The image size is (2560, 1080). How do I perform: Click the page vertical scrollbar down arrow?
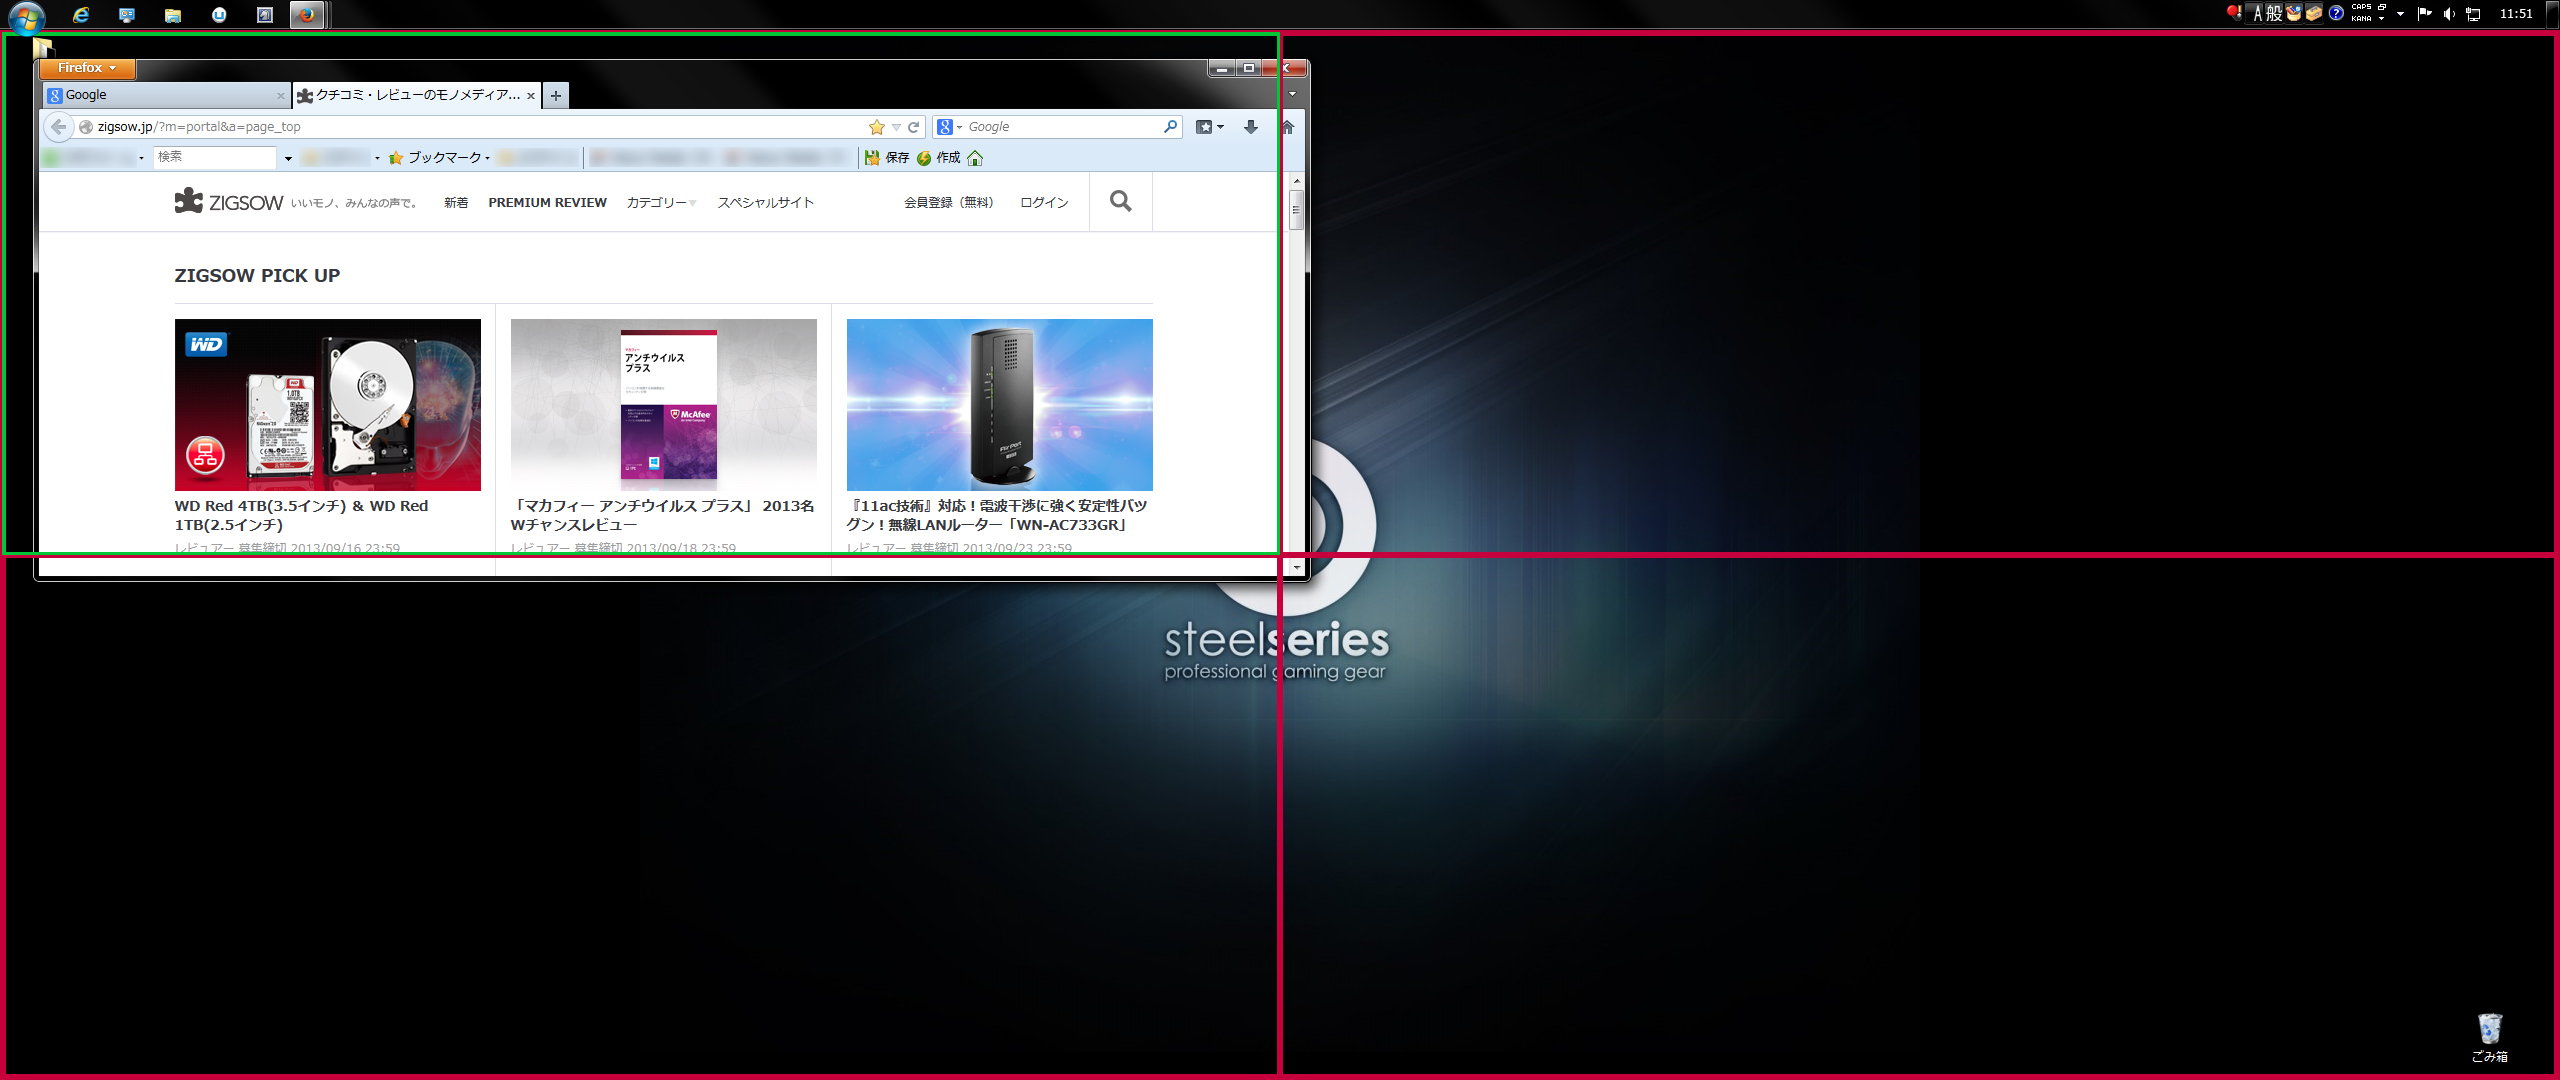coord(1297,567)
